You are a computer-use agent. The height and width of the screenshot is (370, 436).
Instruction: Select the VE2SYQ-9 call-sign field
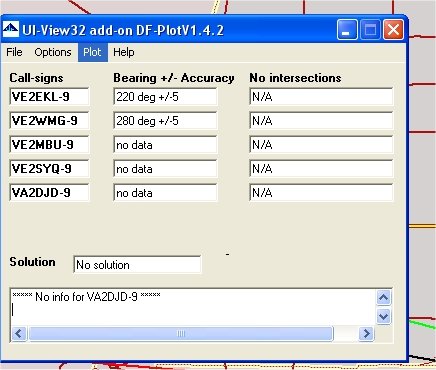tap(49, 169)
